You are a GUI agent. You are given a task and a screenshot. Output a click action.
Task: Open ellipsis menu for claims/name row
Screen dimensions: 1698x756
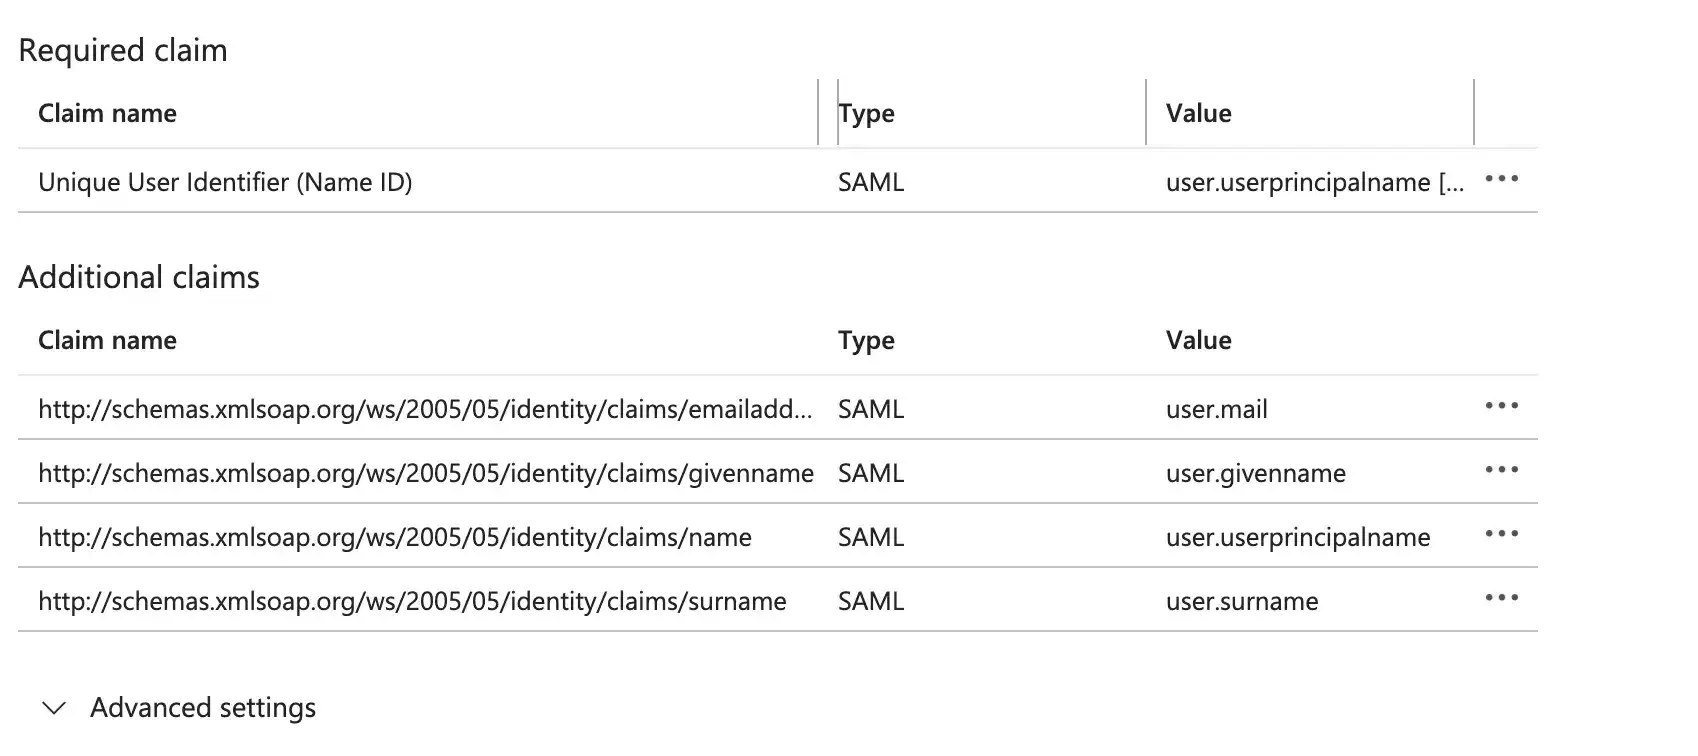coord(1501,535)
